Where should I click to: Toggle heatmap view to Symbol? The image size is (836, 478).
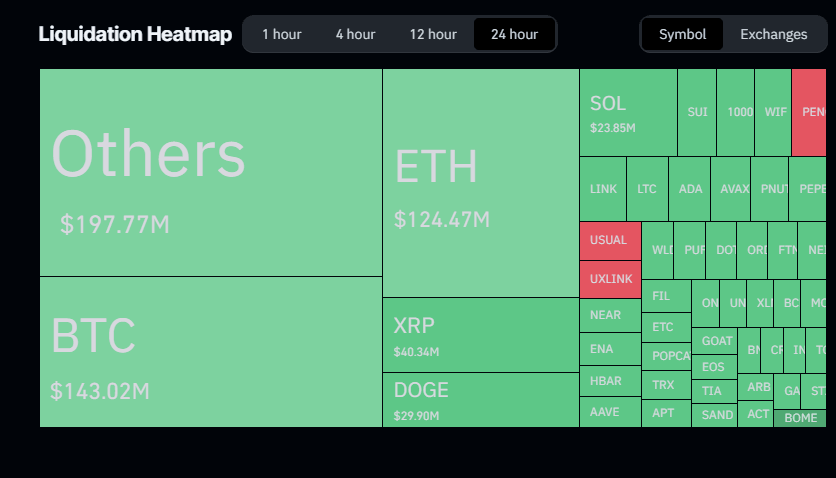(682, 34)
